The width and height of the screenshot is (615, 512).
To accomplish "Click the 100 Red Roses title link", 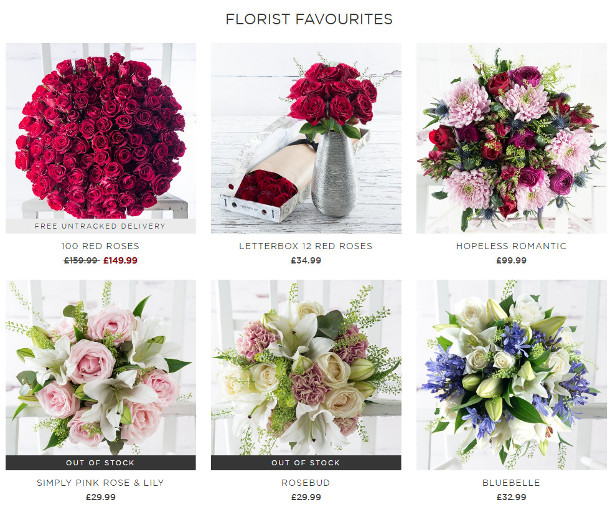I will [100, 246].
